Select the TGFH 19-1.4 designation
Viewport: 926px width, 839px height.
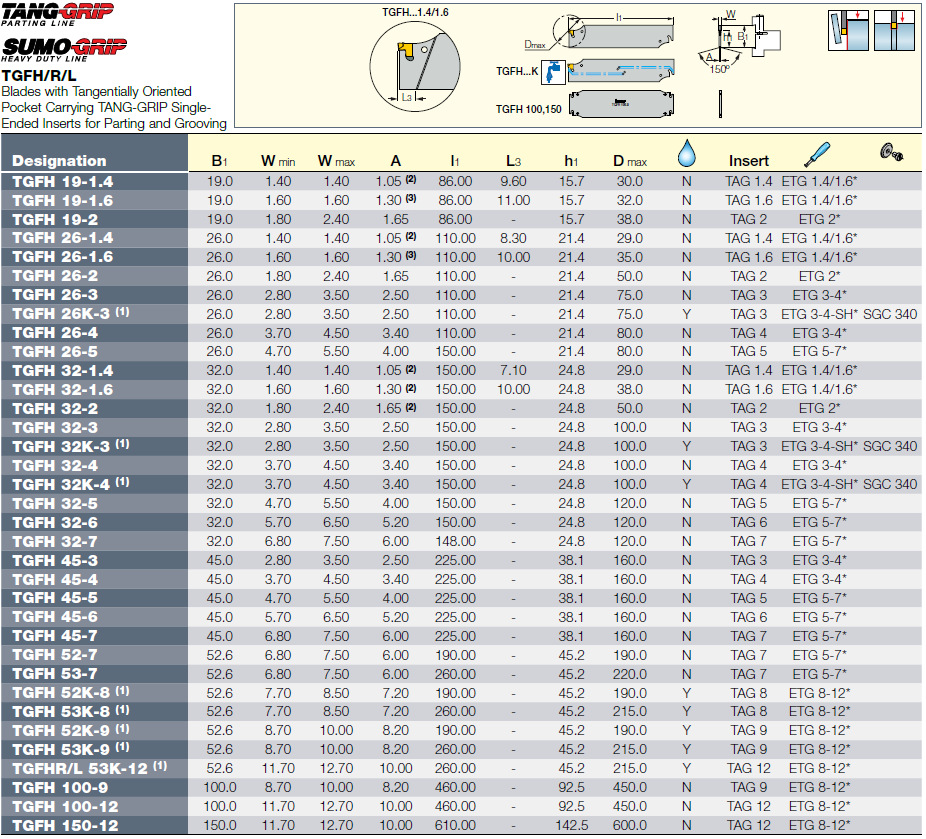coord(63,182)
